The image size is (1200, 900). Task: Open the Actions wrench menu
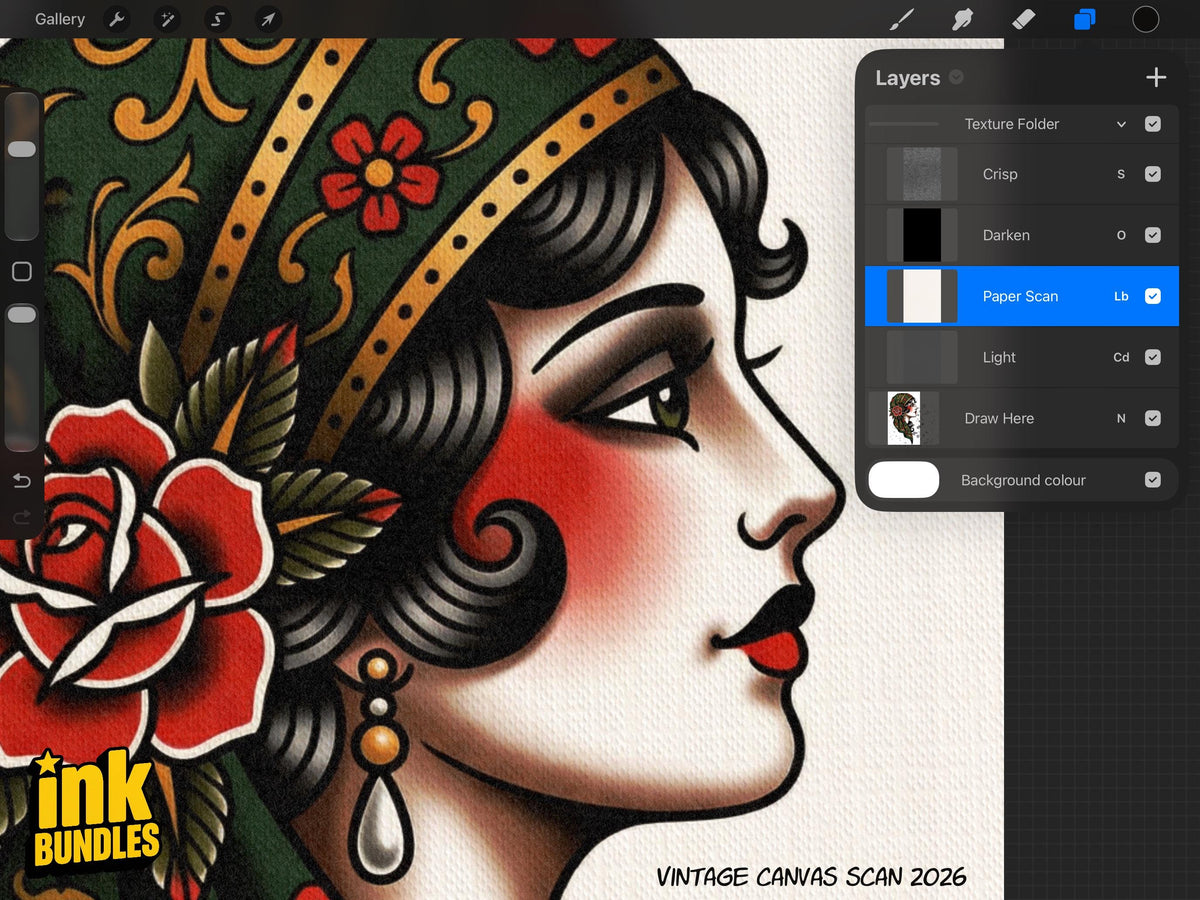point(117,19)
